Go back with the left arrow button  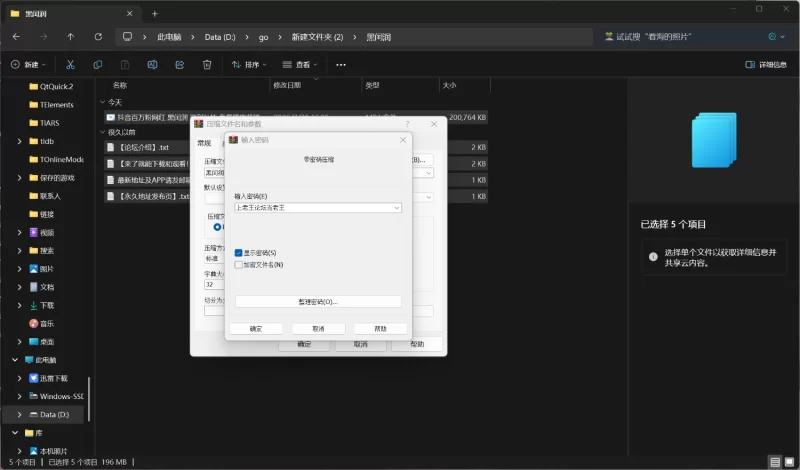click(x=16, y=37)
